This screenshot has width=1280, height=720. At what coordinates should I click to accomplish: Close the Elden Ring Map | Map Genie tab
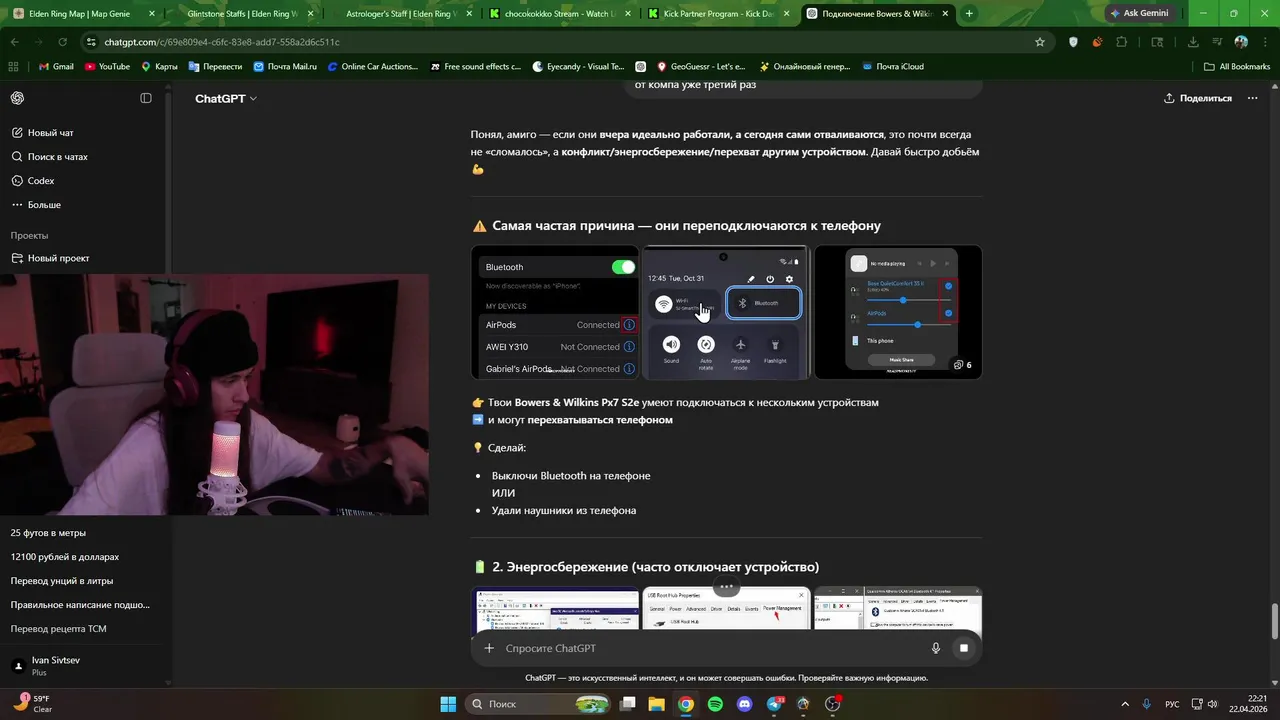click(152, 14)
